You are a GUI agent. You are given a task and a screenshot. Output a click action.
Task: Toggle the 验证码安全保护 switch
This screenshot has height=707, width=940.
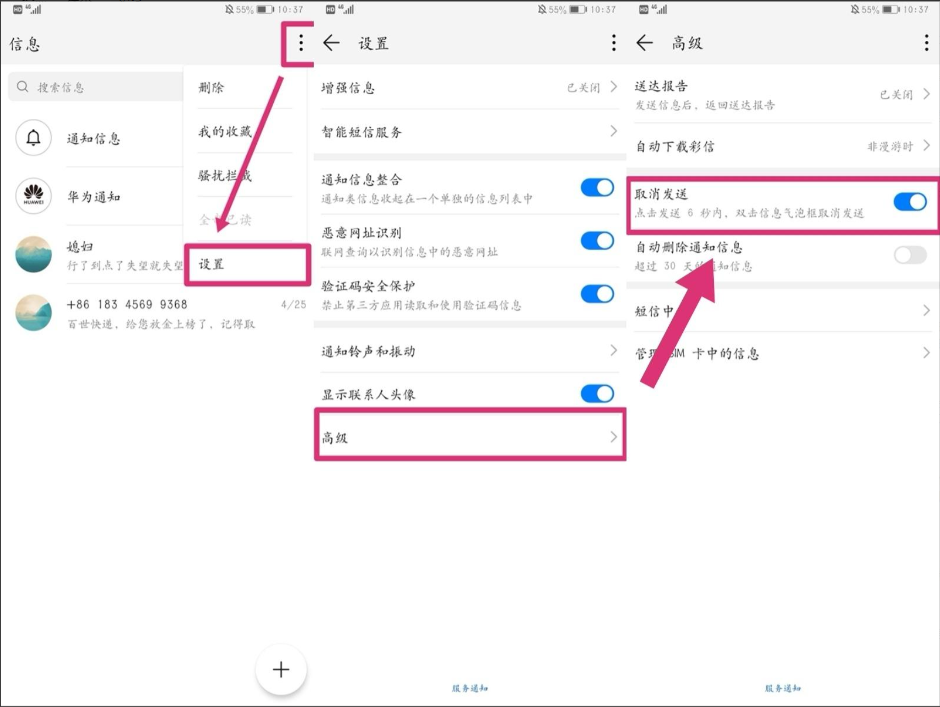pos(597,294)
